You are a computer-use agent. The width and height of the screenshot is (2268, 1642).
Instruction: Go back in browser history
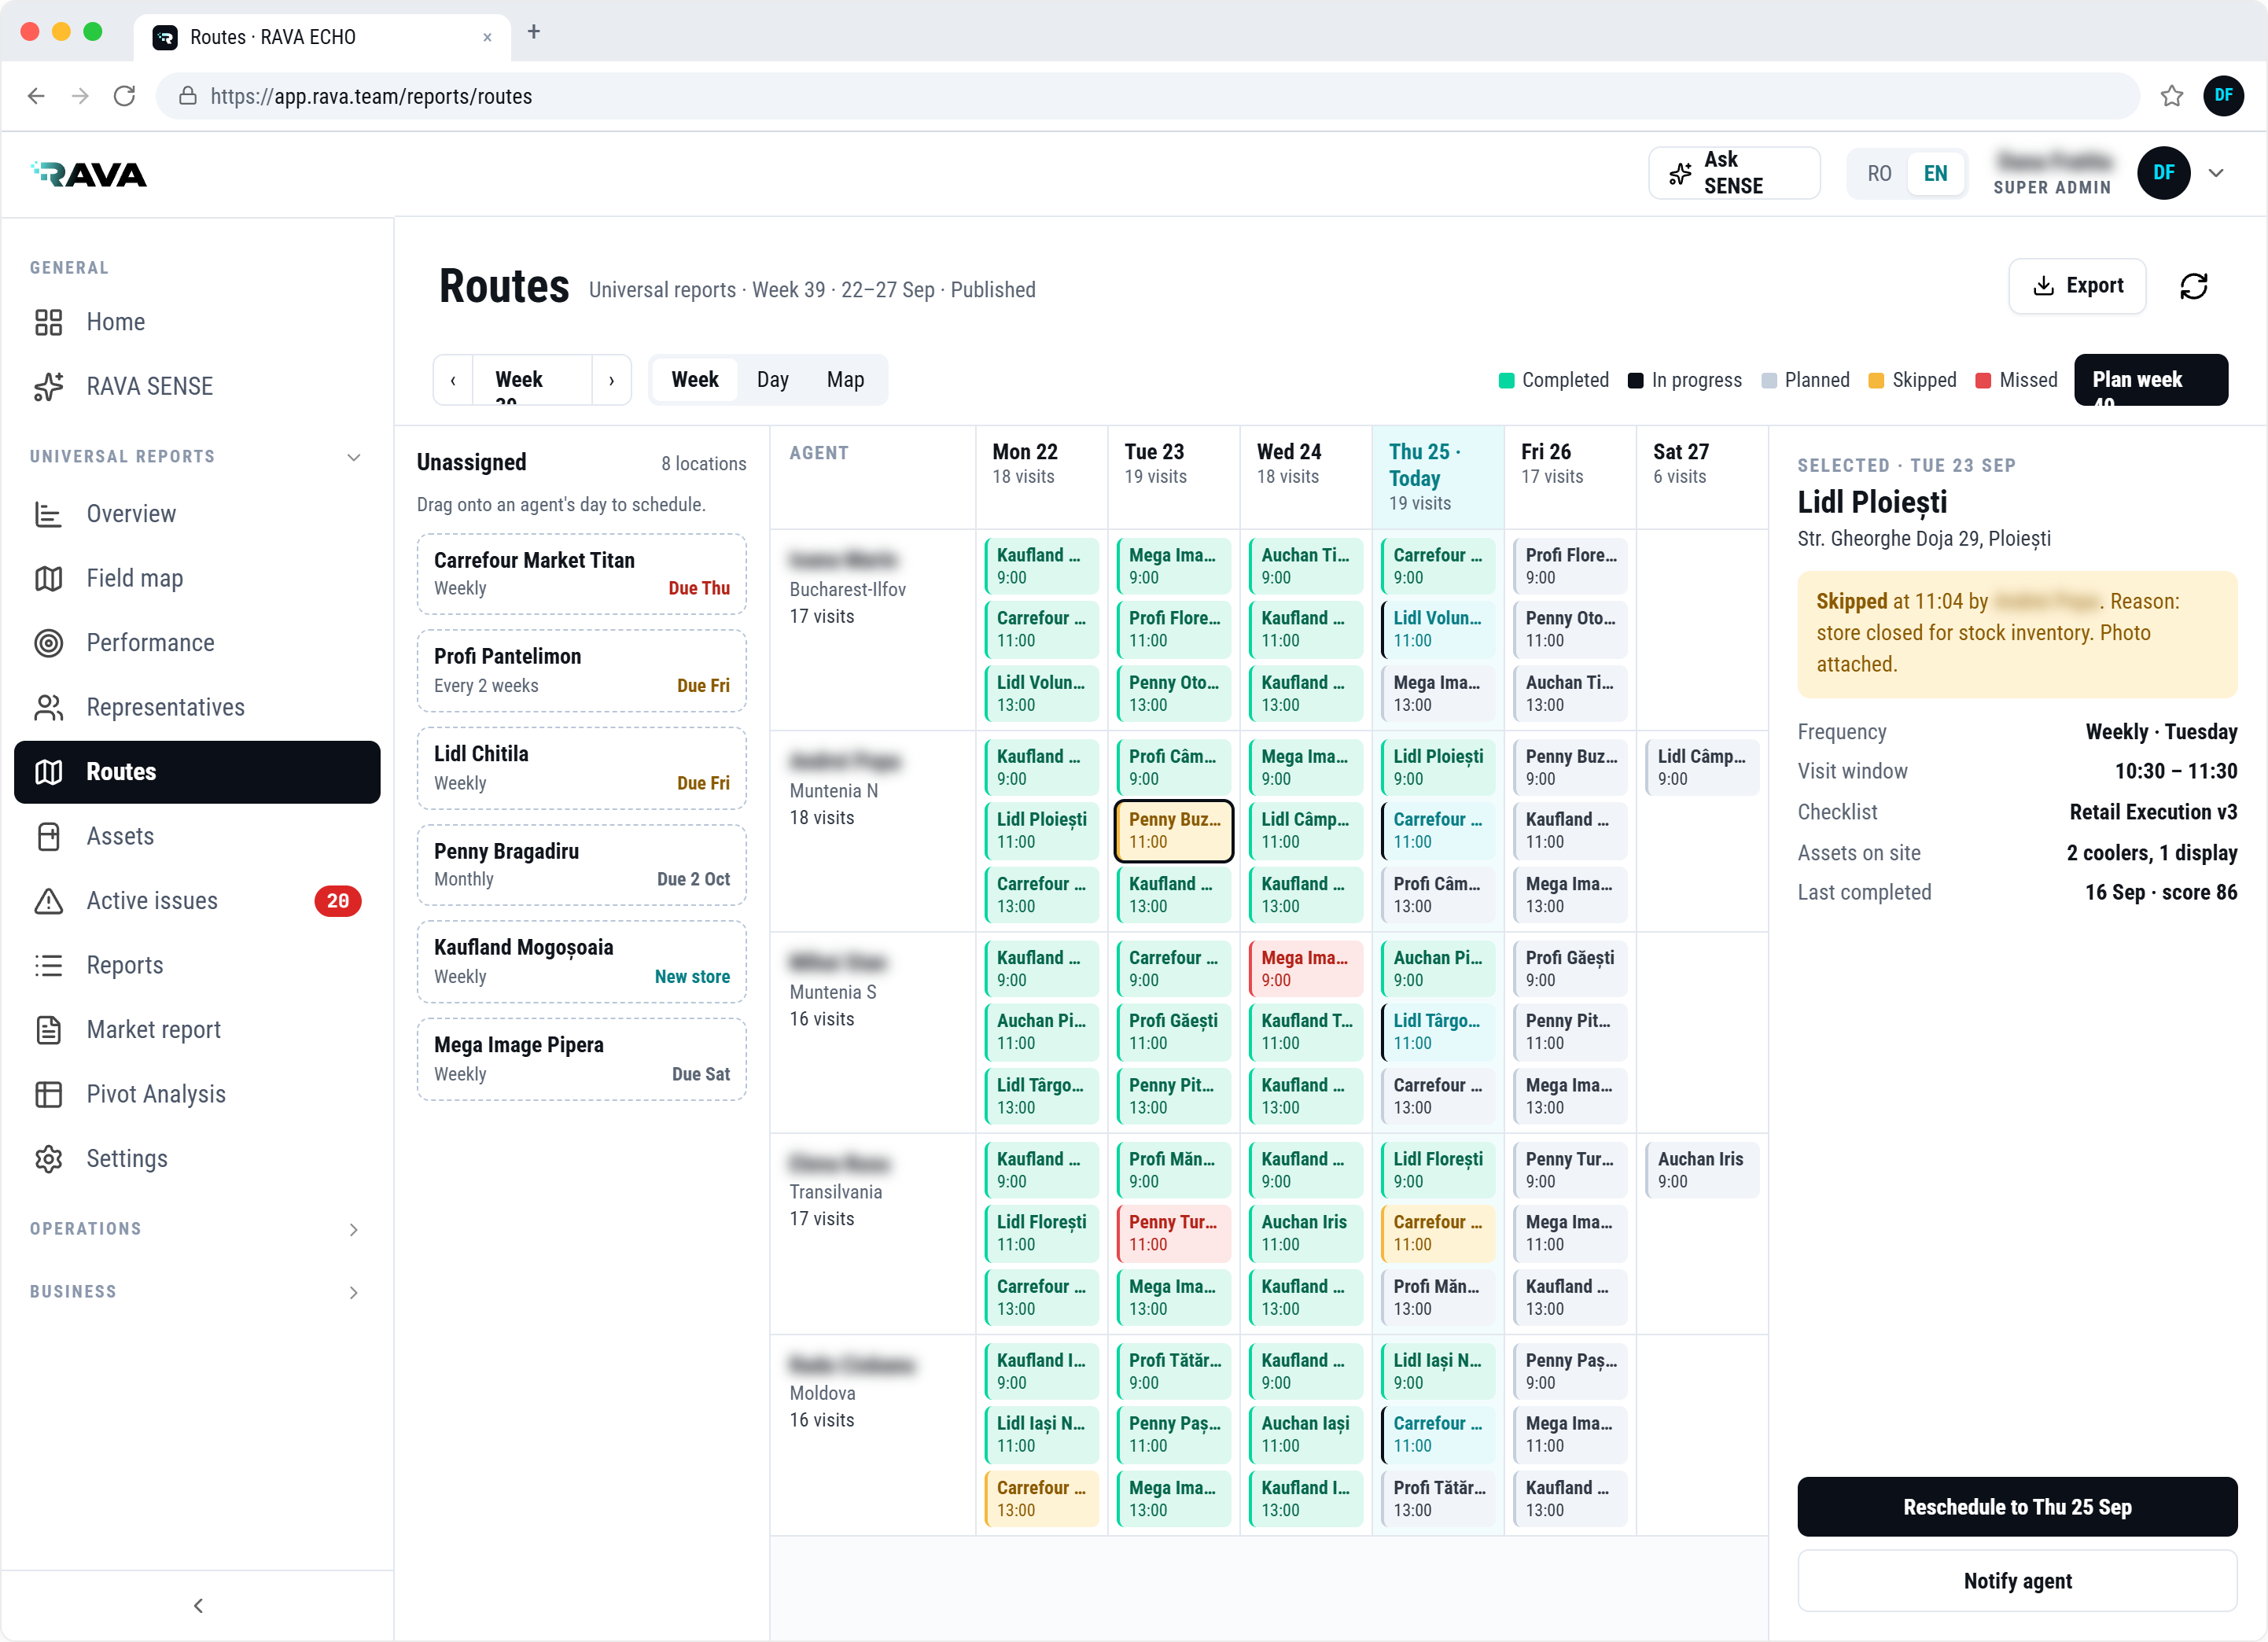tap(36, 96)
